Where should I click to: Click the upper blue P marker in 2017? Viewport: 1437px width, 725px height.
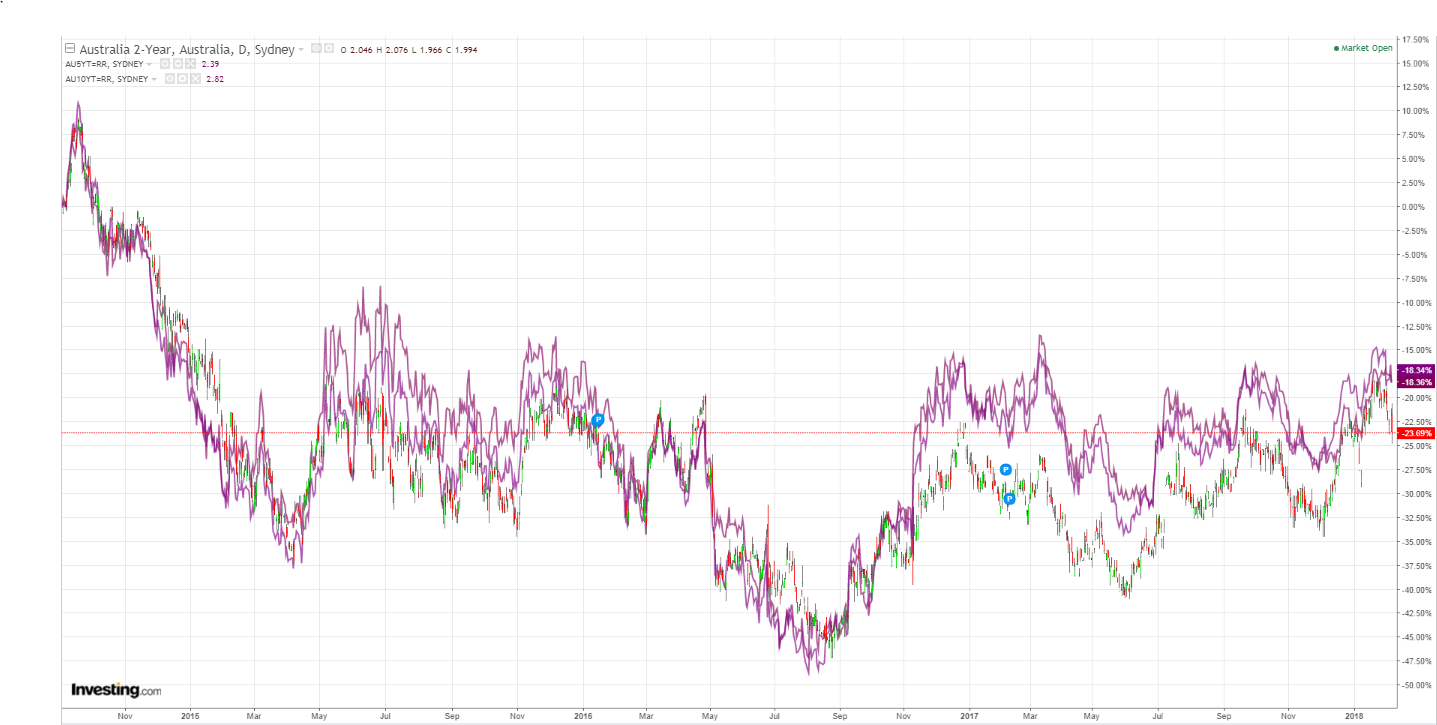point(1005,469)
